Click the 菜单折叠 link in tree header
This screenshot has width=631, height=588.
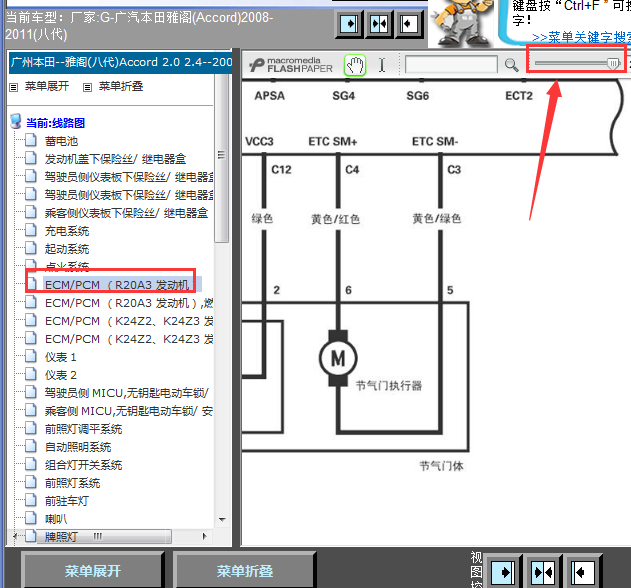click(121, 86)
